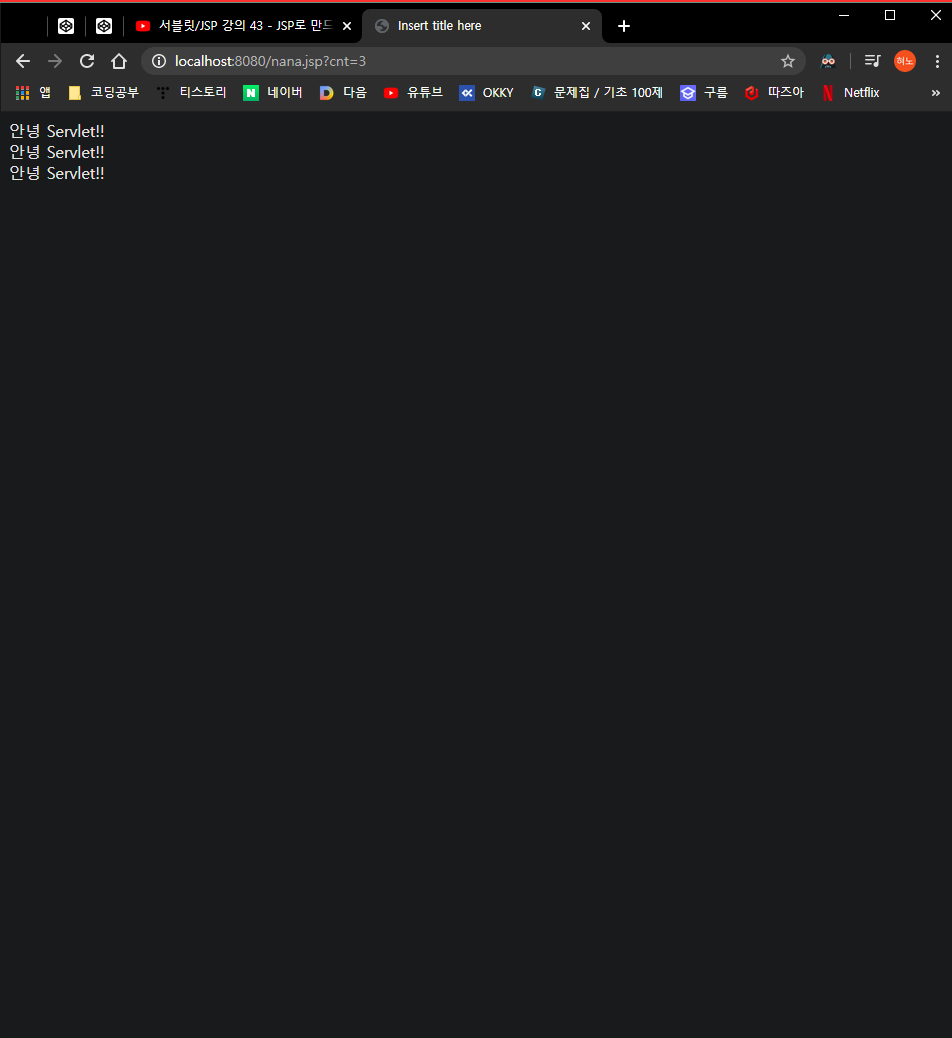Open the OKKY bookmark

(487, 93)
